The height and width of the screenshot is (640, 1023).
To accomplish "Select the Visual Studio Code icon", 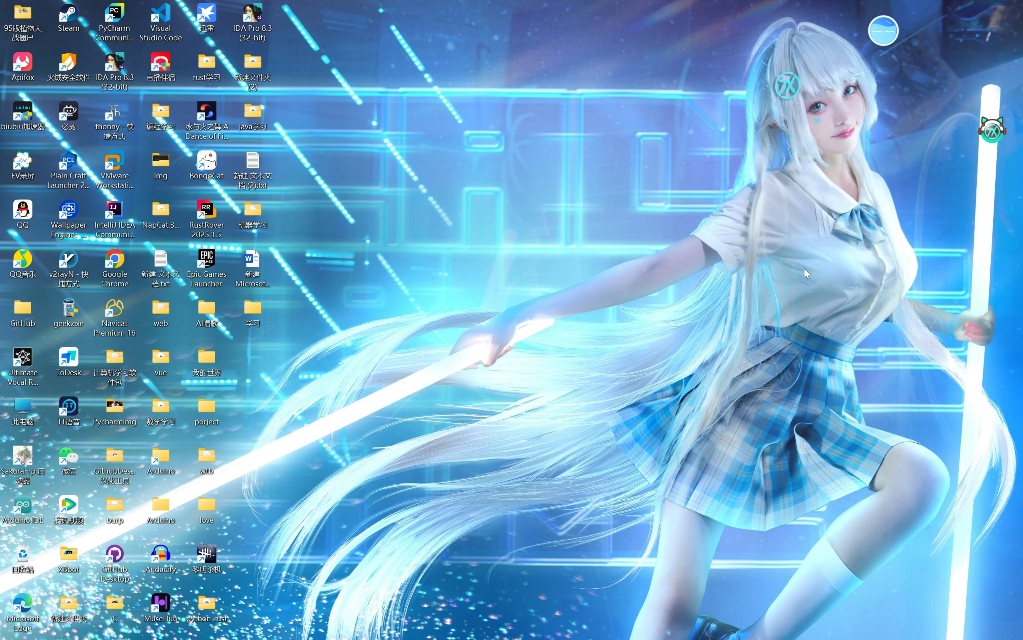I will click(160, 14).
